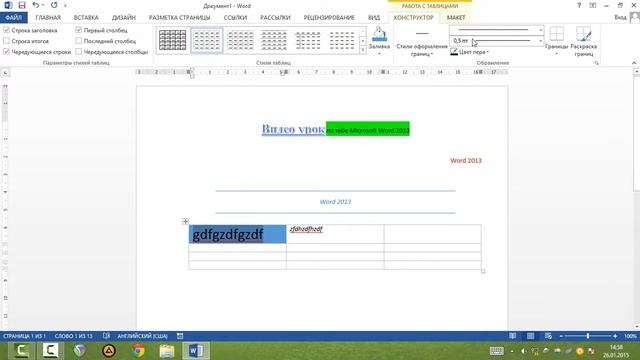640x360 pixels.
Task: Click zoom out minus button
Action: pos(561,336)
